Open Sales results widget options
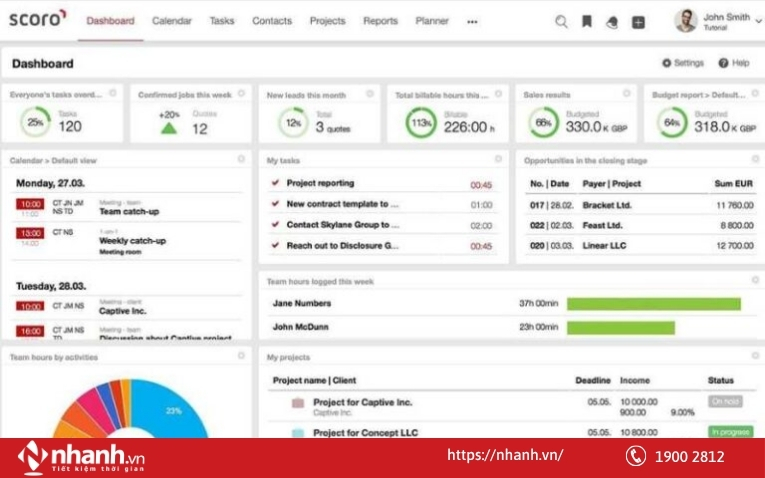The height and width of the screenshot is (478, 765). pyautogui.click(x=626, y=93)
